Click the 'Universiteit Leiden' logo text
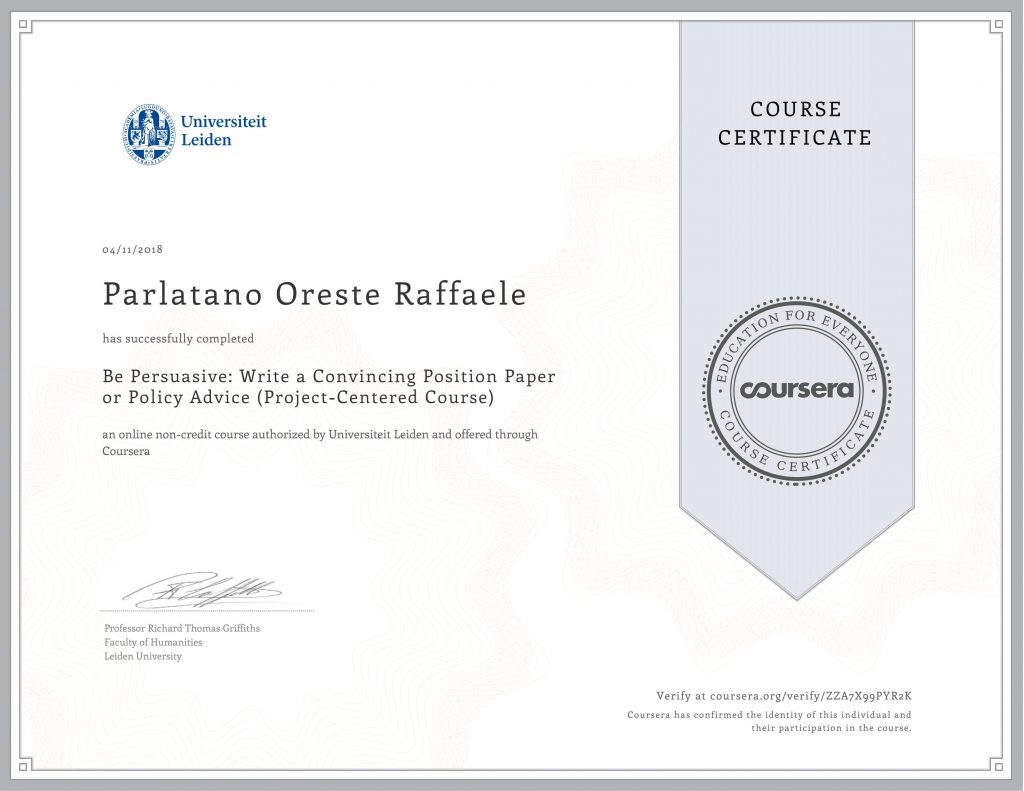Screen dimensions: 1024x791 coord(223,131)
